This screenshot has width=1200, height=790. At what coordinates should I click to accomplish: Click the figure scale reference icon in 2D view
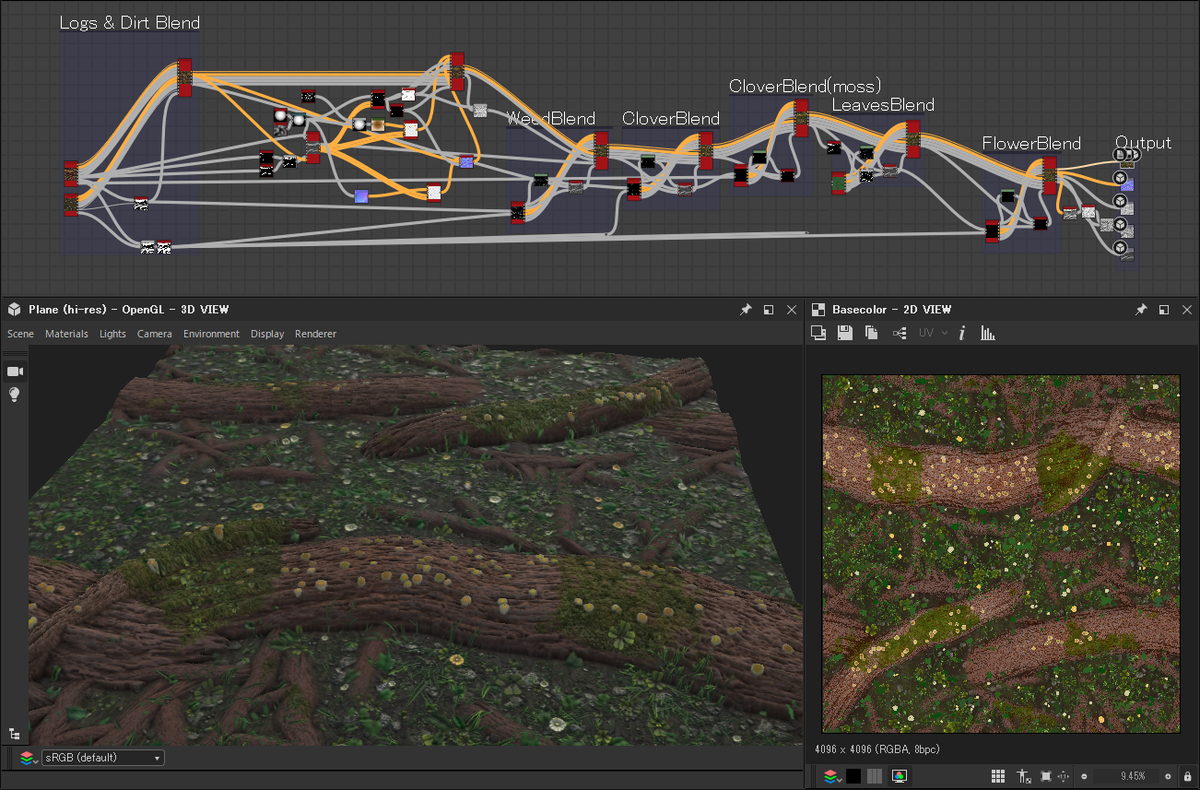click(x=1023, y=776)
